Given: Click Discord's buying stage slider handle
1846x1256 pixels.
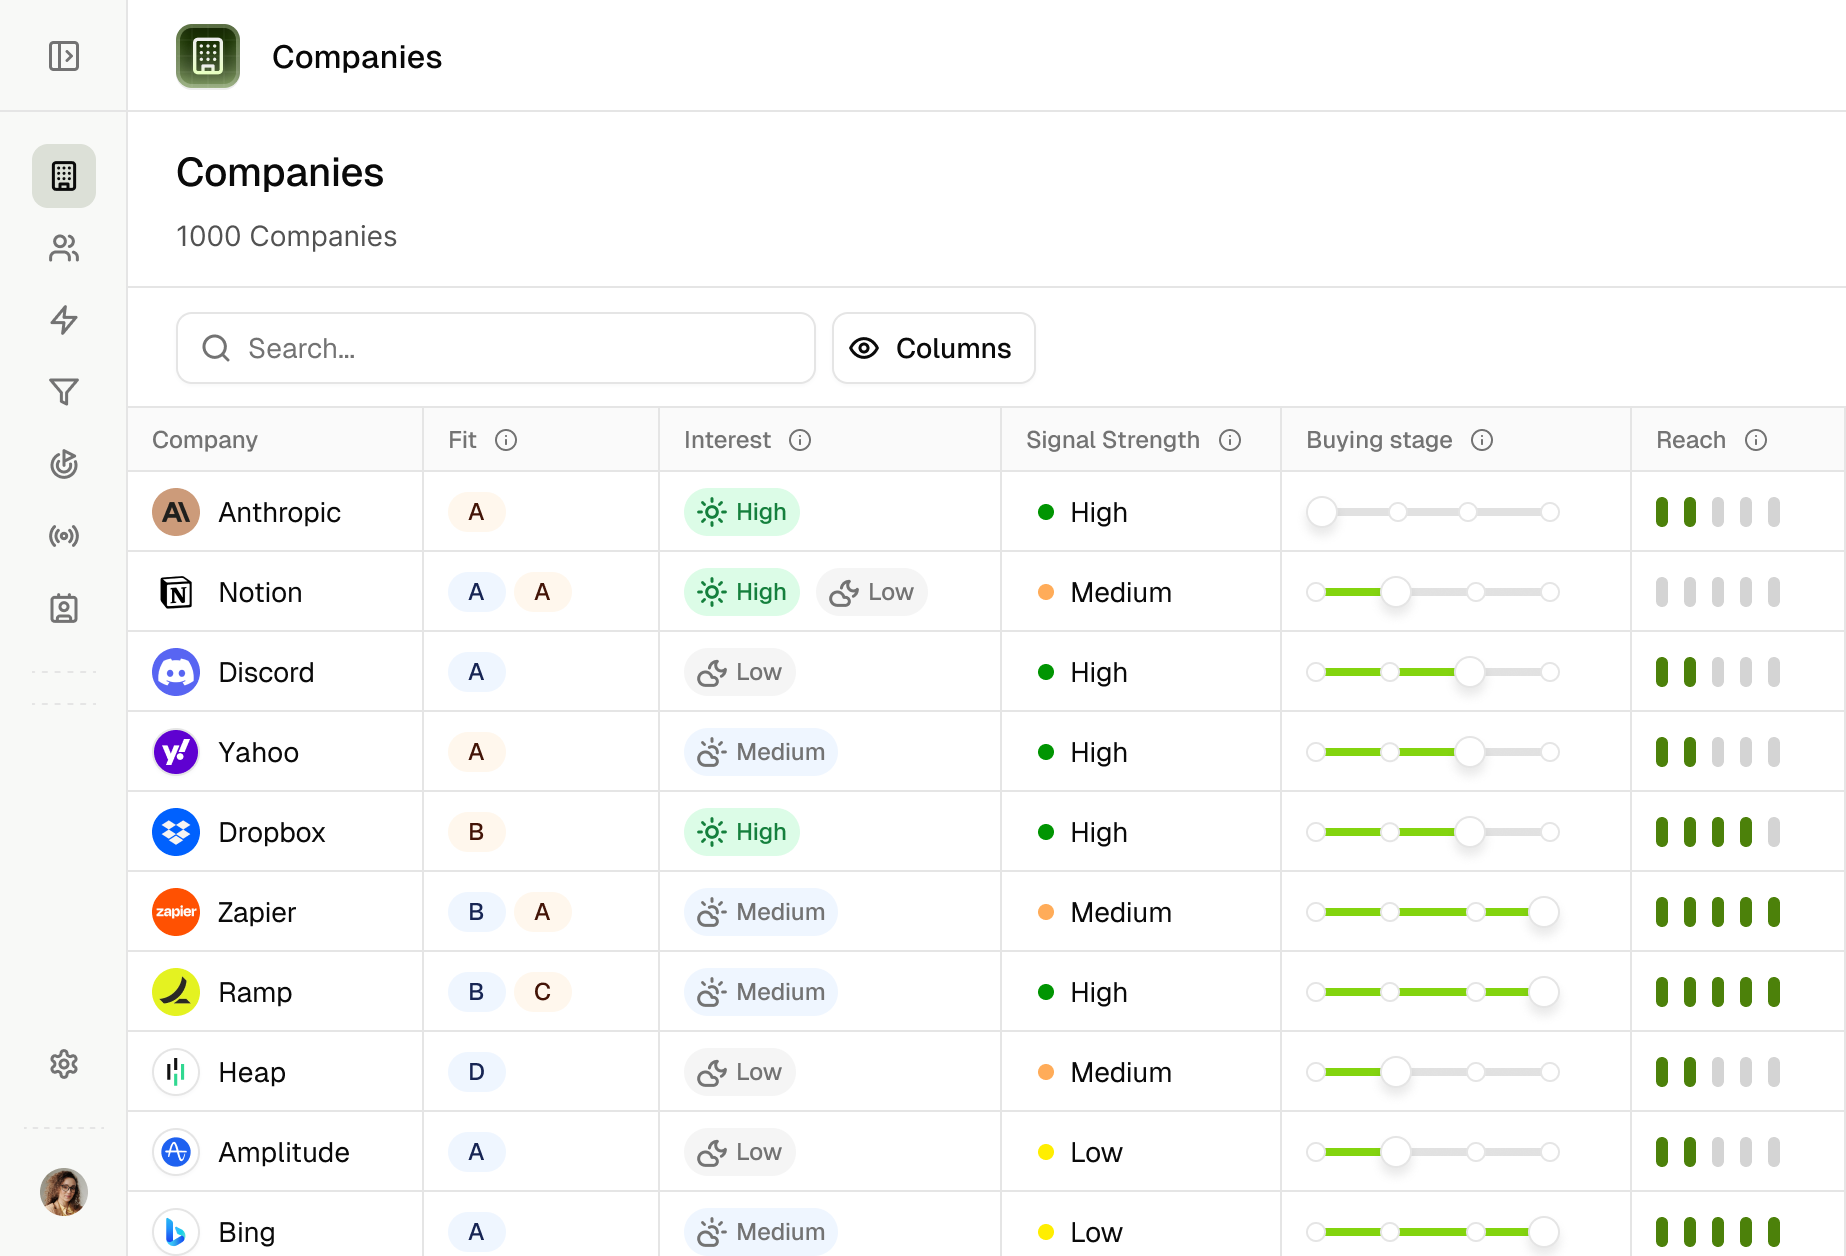Looking at the screenshot, I should point(1469,672).
